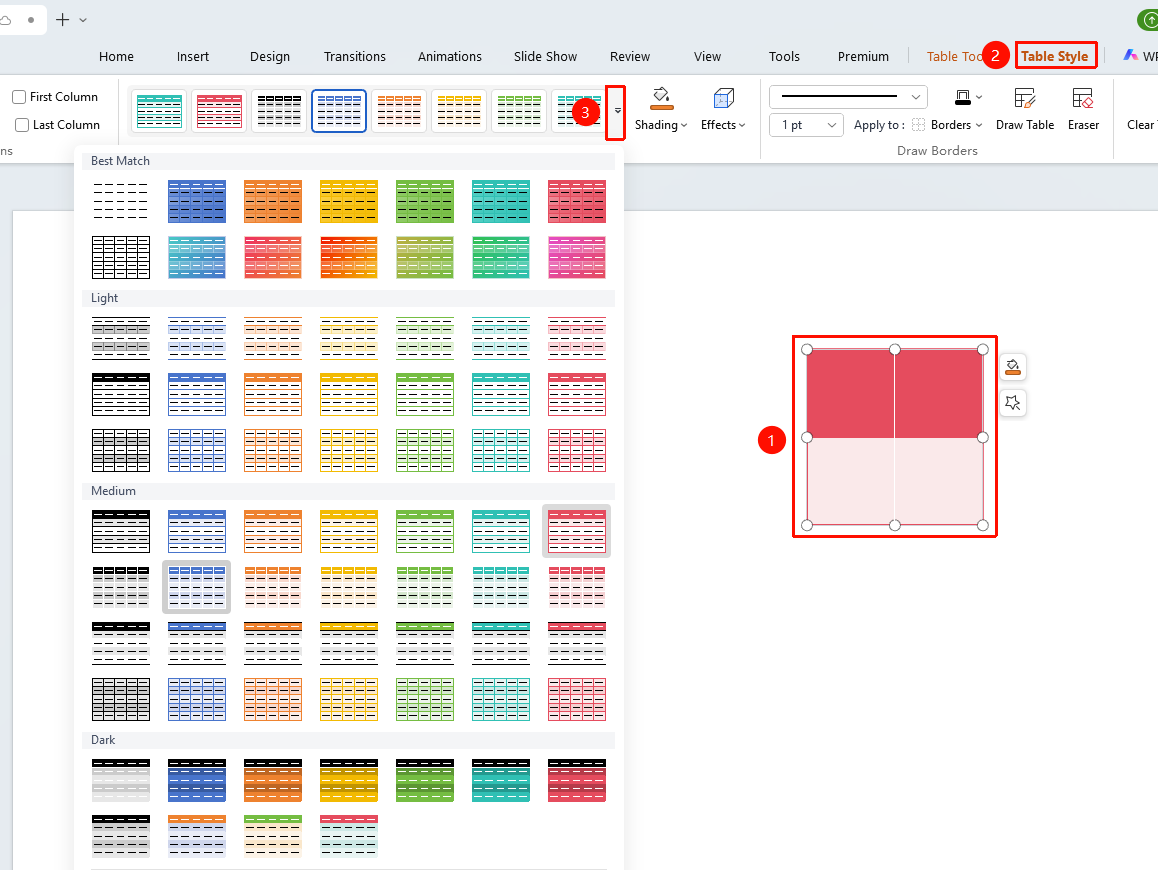
Task: Choose the selected blue style in the ribbon gallery
Action: 339,111
